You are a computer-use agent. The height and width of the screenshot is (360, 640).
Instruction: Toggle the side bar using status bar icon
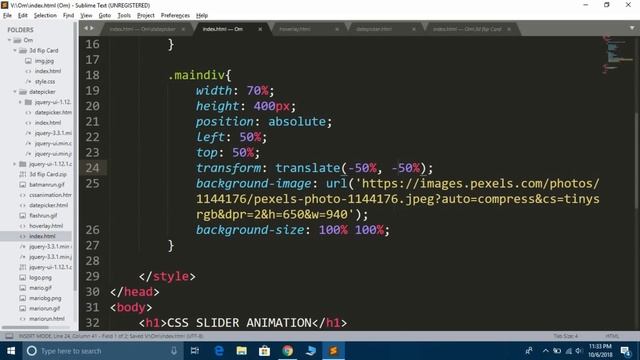click(9, 336)
